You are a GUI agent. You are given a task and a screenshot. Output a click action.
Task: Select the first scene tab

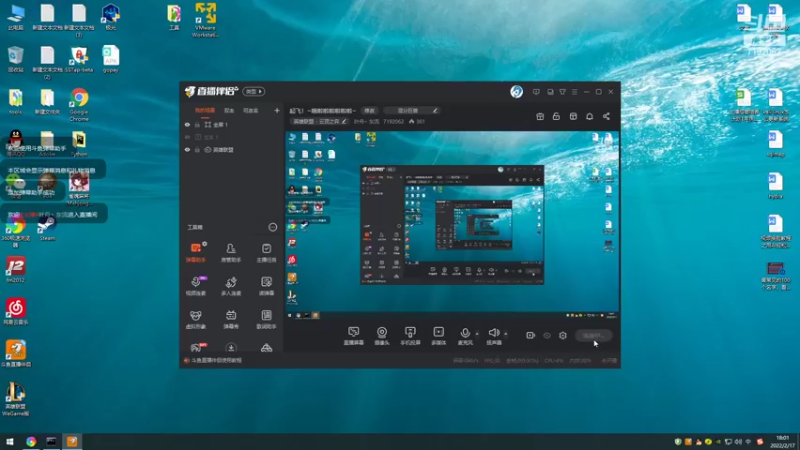205,110
